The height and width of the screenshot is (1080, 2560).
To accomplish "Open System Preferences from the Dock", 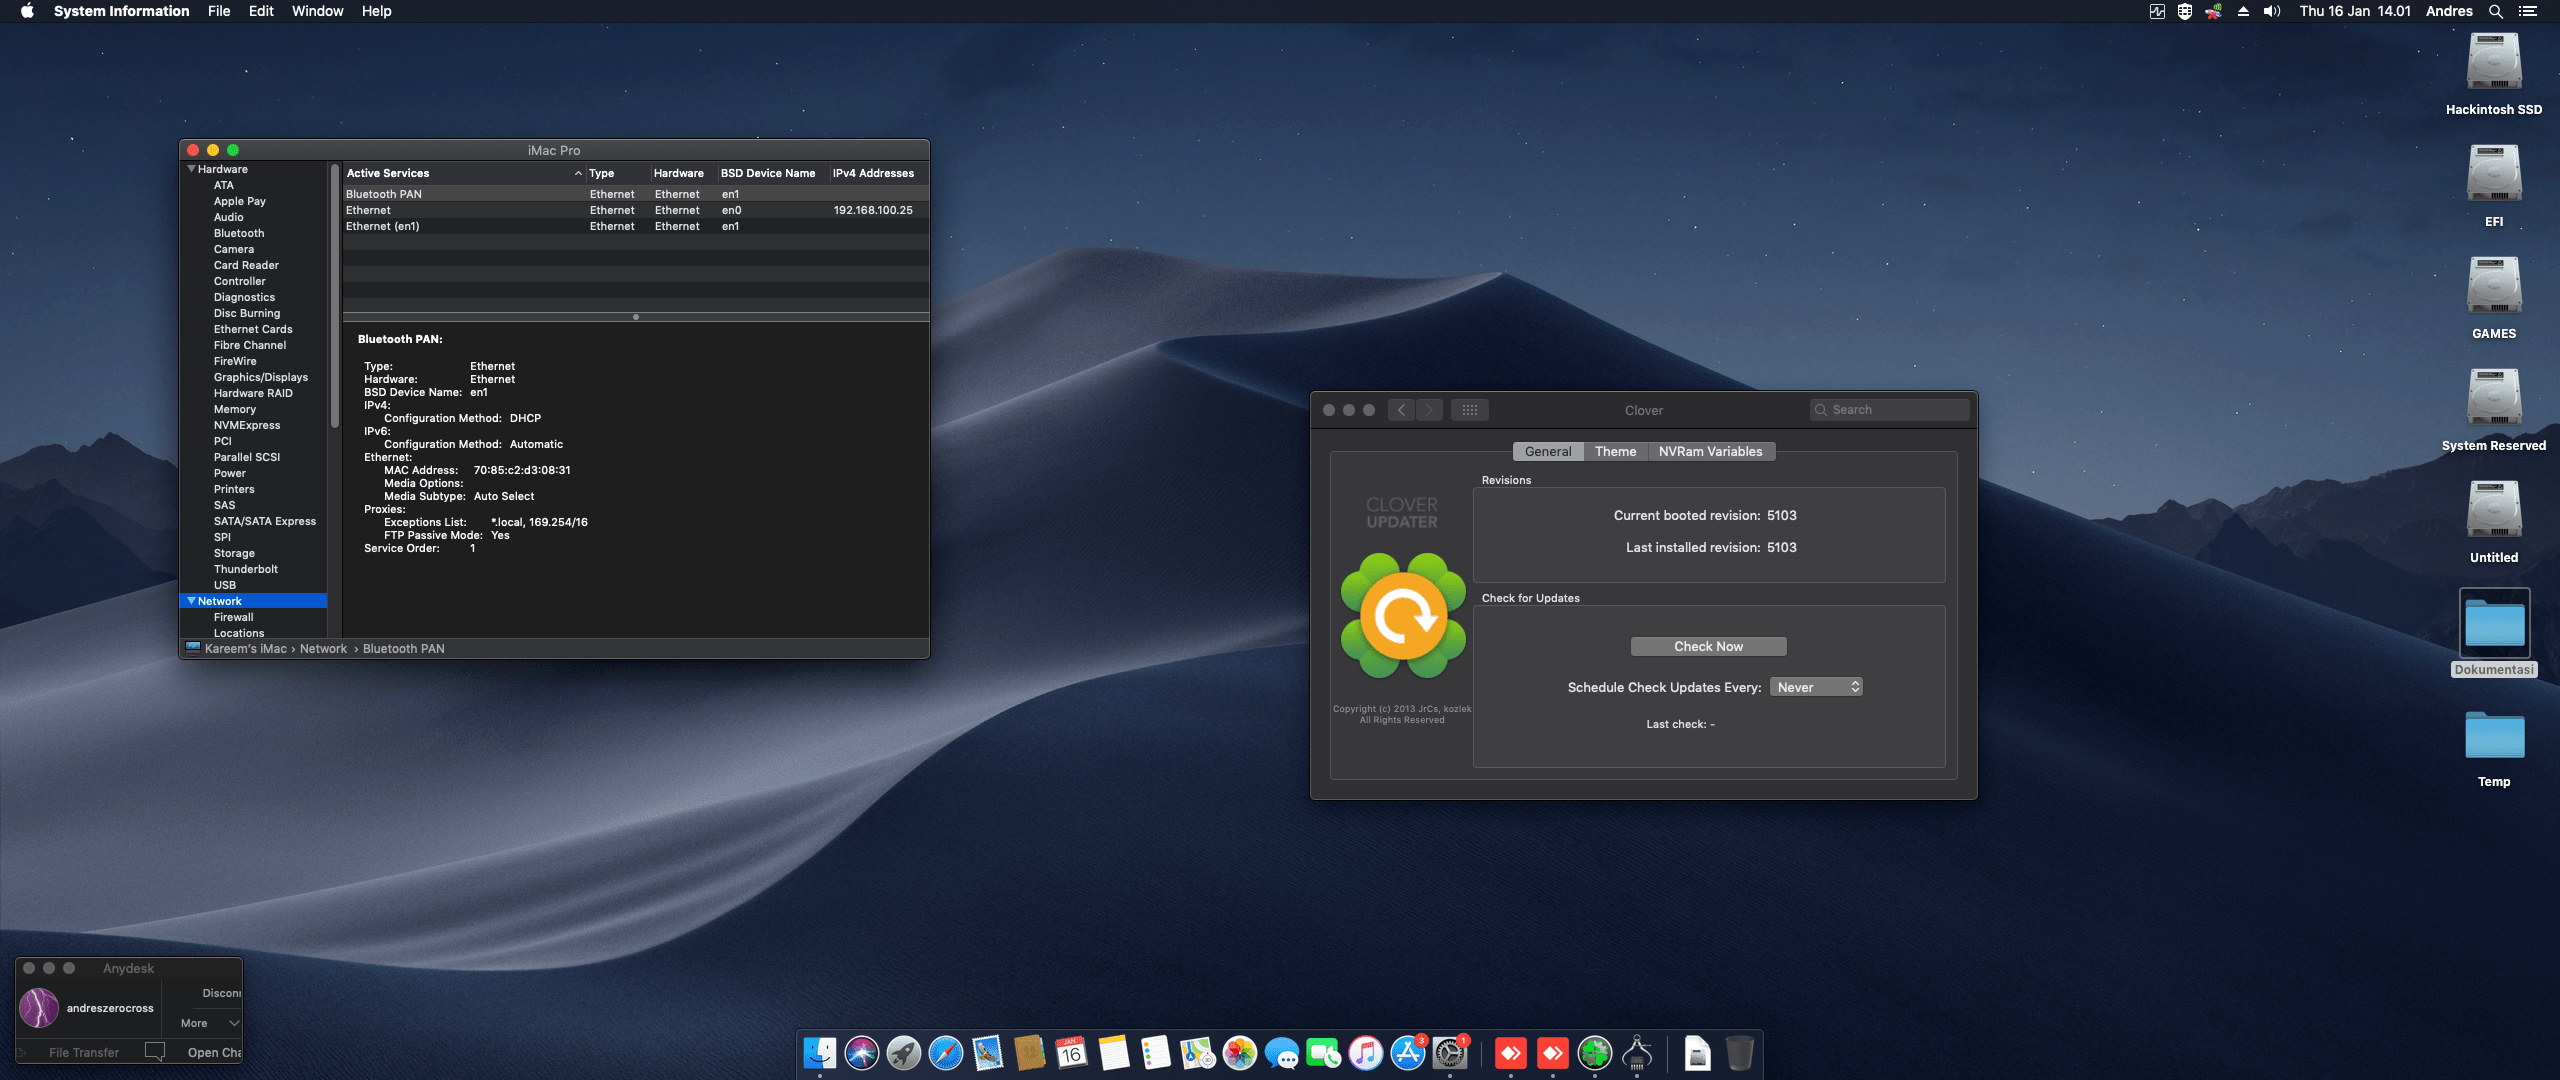I will 1449,1053.
